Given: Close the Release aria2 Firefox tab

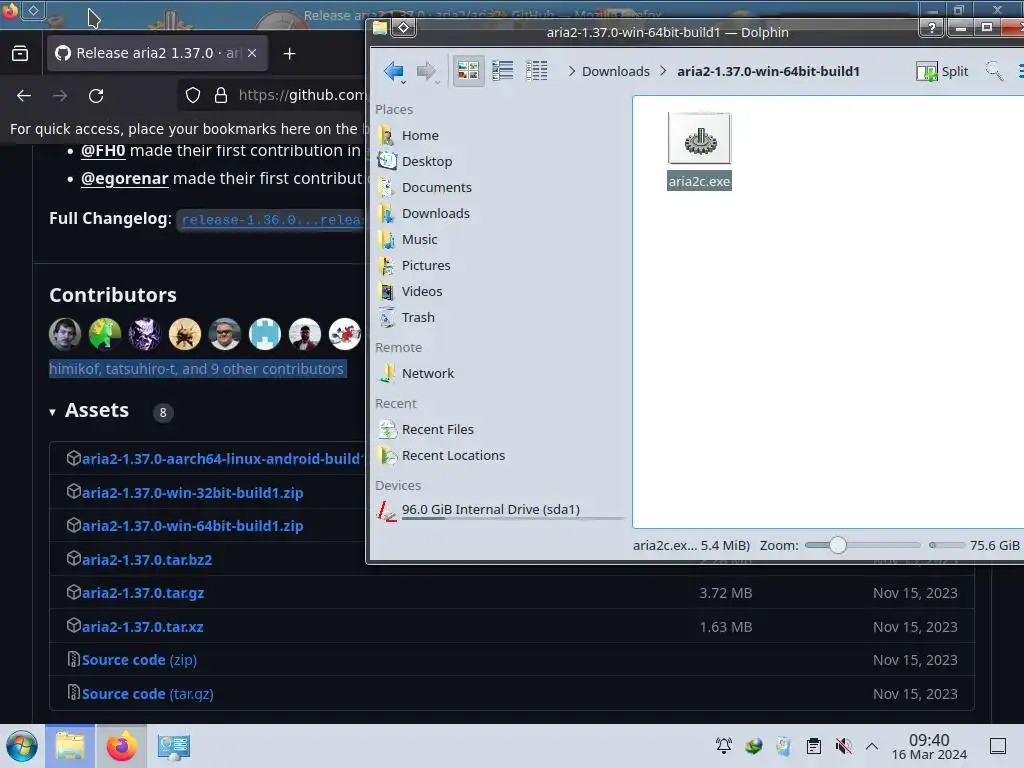Looking at the screenshot, I should click(x=252, y=53).
